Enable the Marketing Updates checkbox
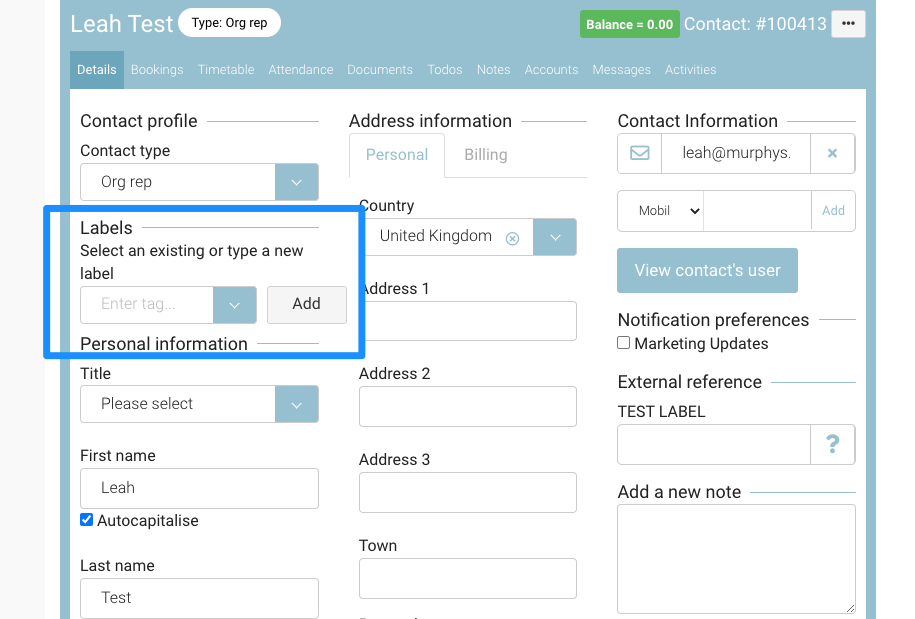 point(624,343)
